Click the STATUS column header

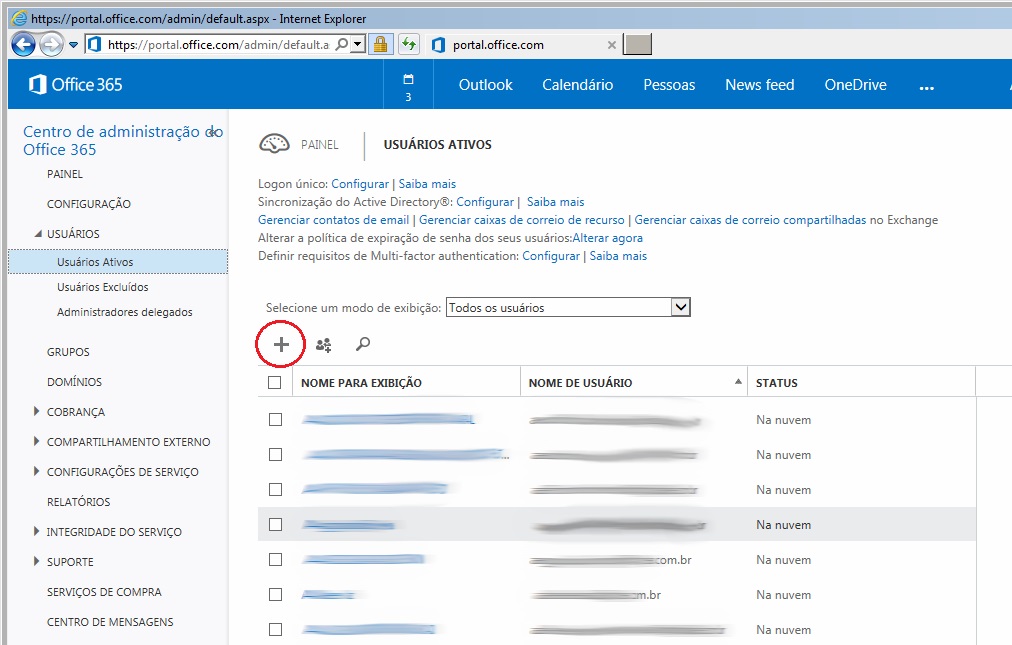tap(776, 383)
